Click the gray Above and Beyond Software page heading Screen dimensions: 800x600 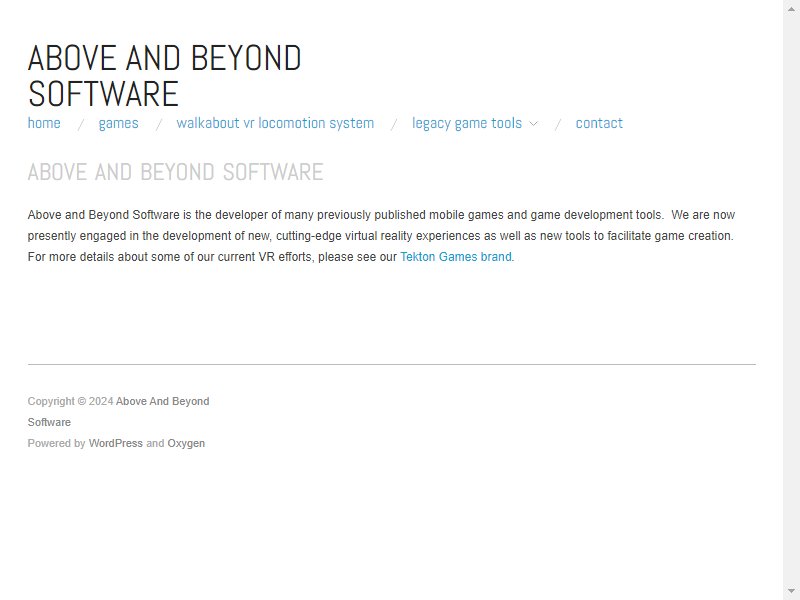click(x=176, y=172)
